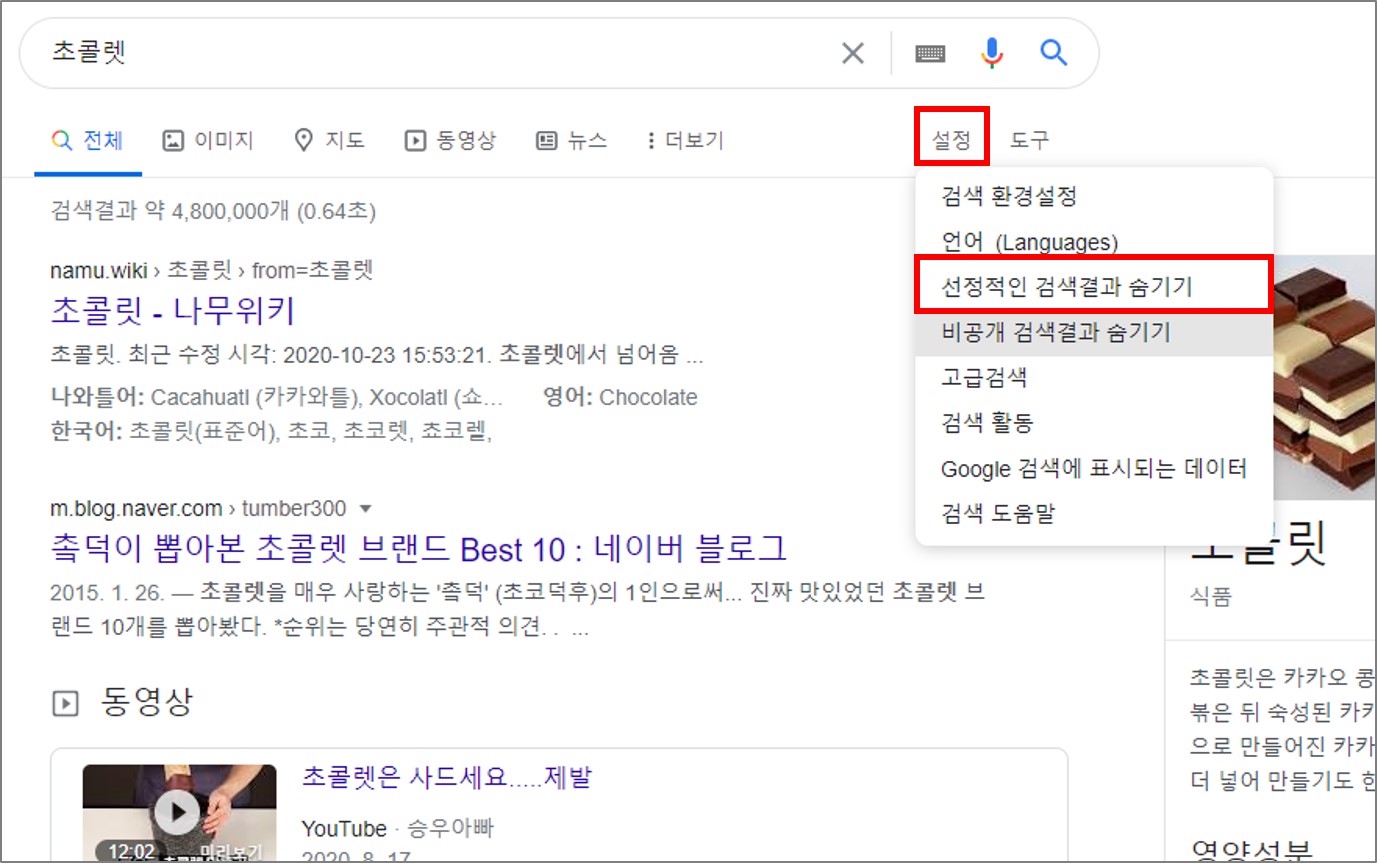The width and height of the screenshot is (1377, 863).
Task: Open 검색 도움말 entry
Action: pos(1094,515)
